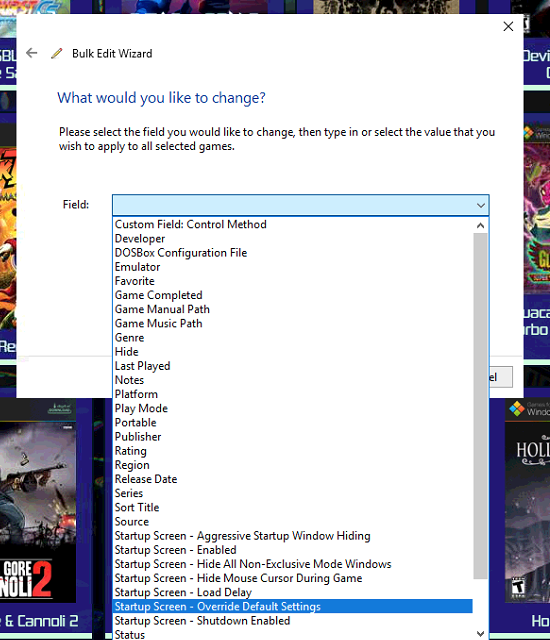This screenshot has width=550, height=640.
Task: Select Game Completed from the list
Action: [293, 295]
